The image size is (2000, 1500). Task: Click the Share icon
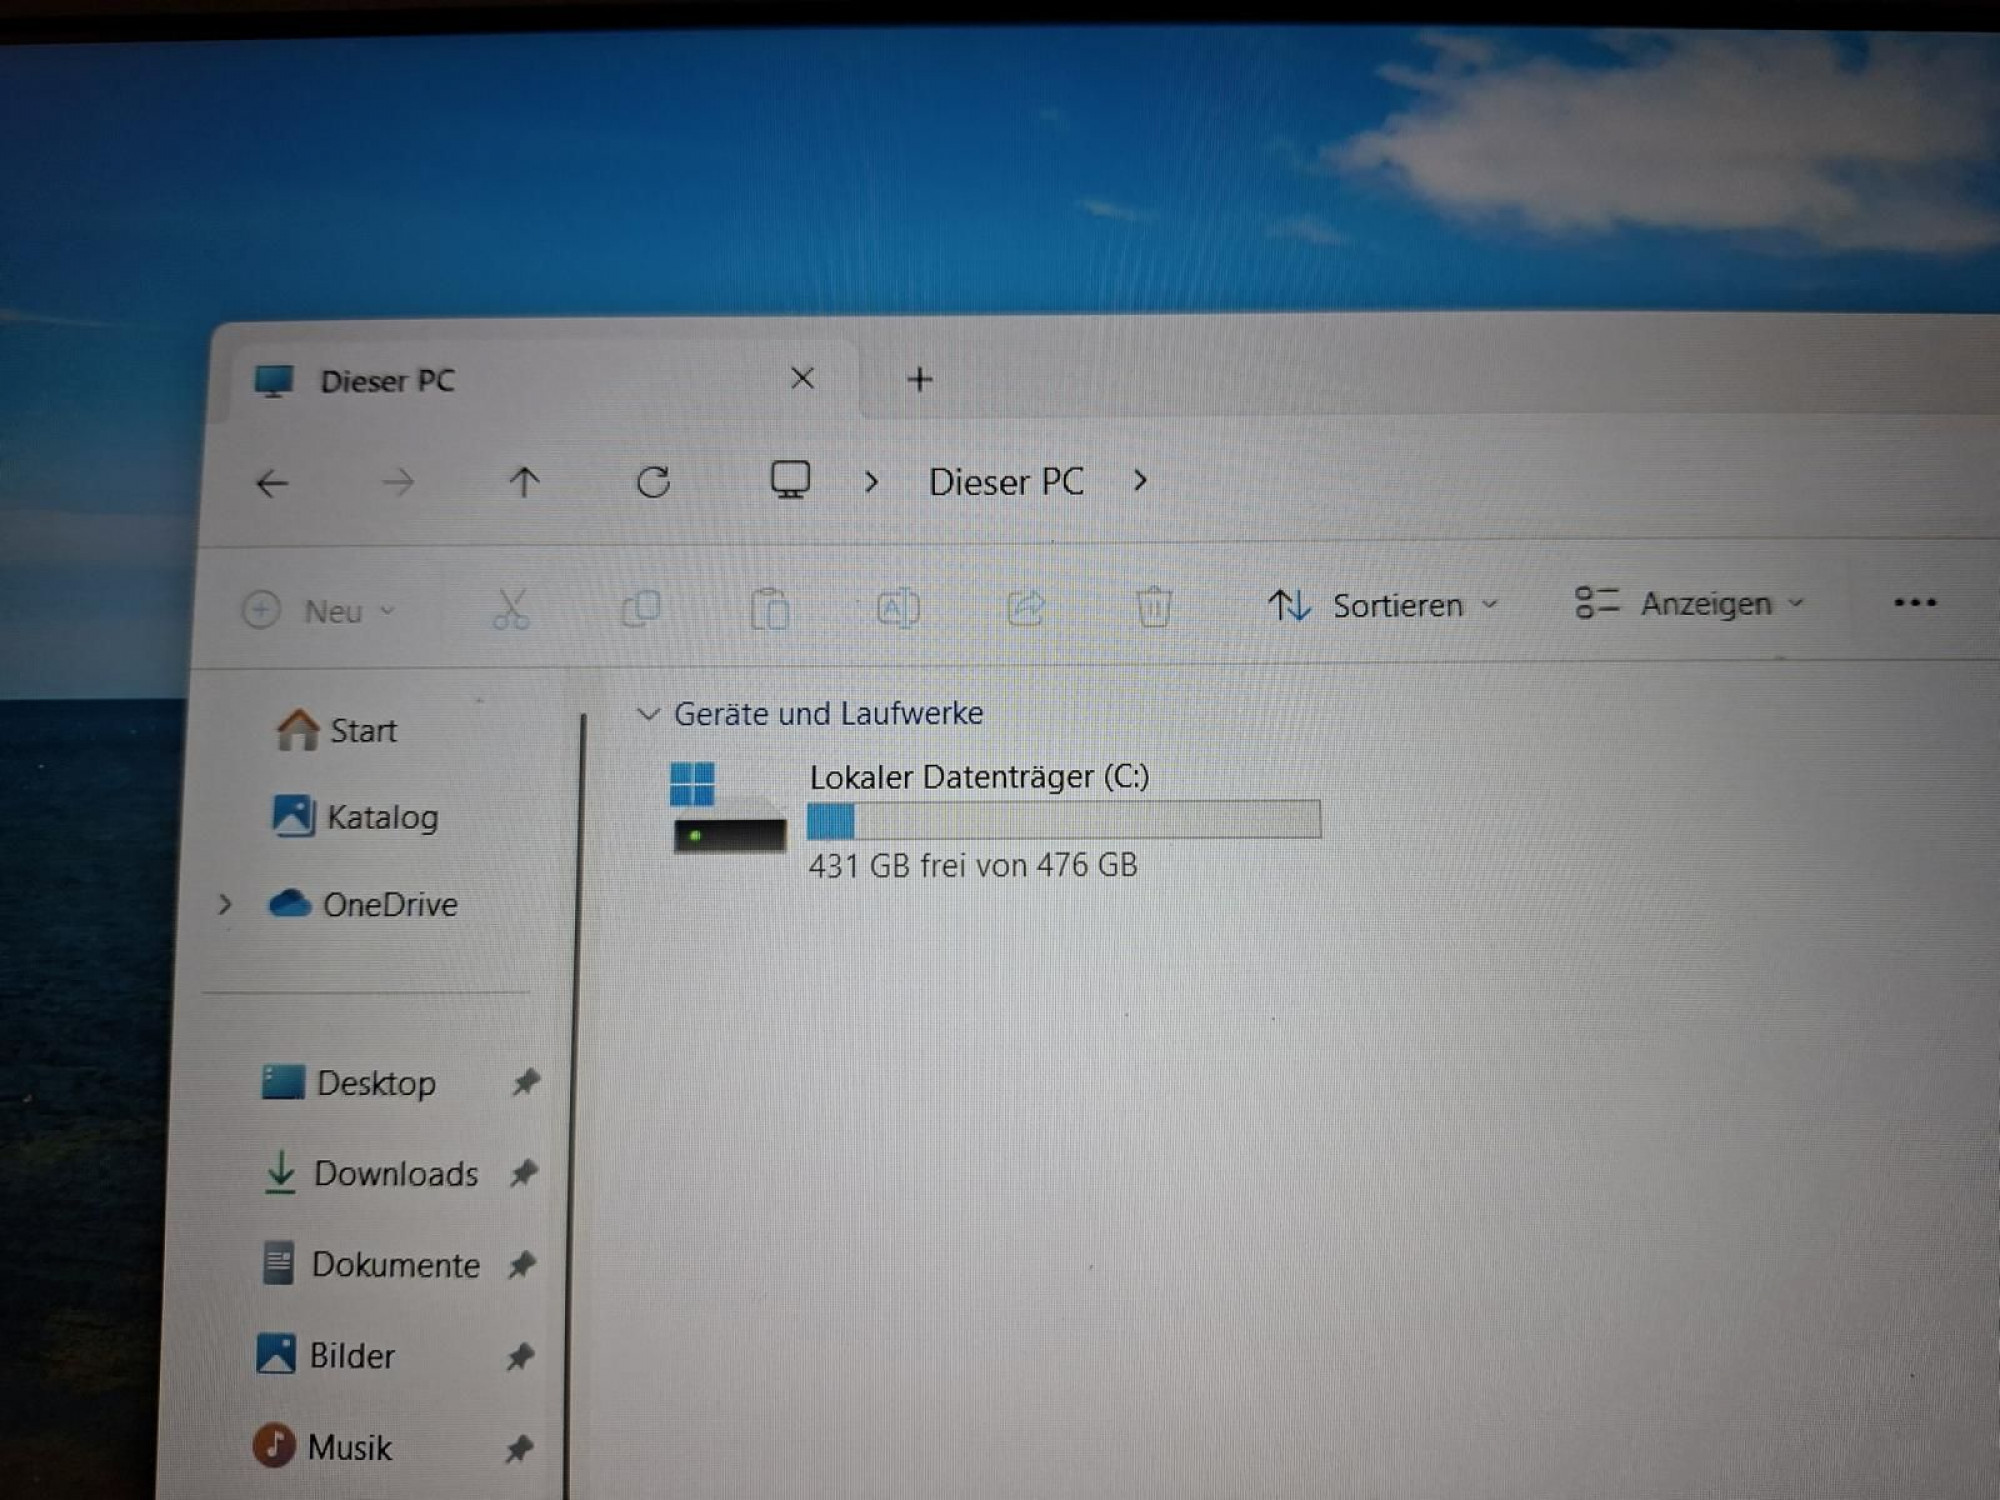coord(1026,606)
